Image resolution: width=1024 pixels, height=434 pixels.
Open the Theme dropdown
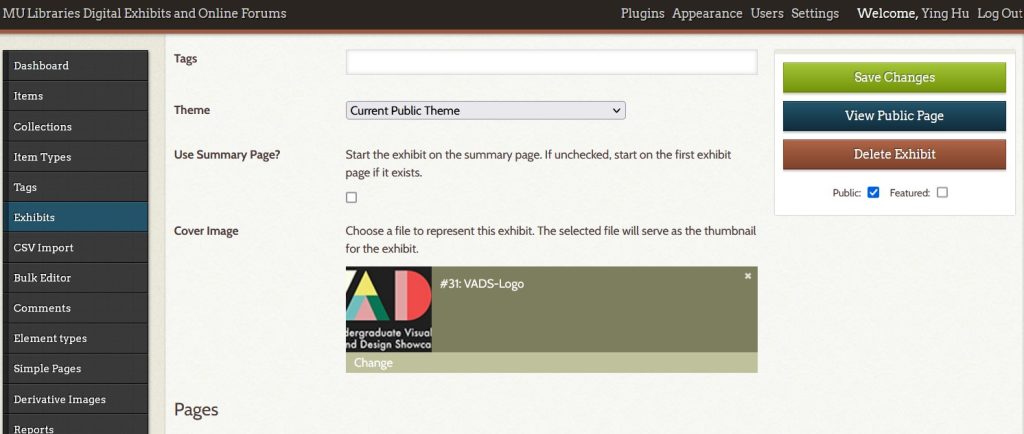tap(485, 111)
